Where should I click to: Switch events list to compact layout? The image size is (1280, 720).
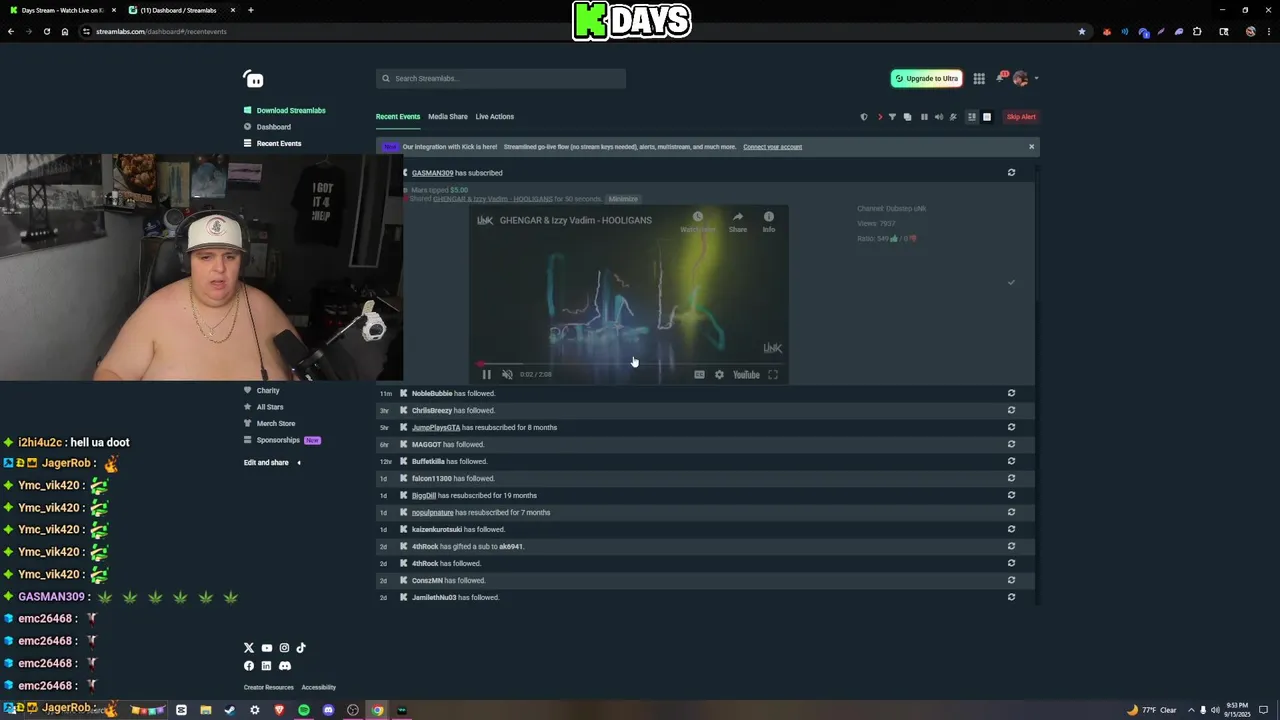coord(971,117)
